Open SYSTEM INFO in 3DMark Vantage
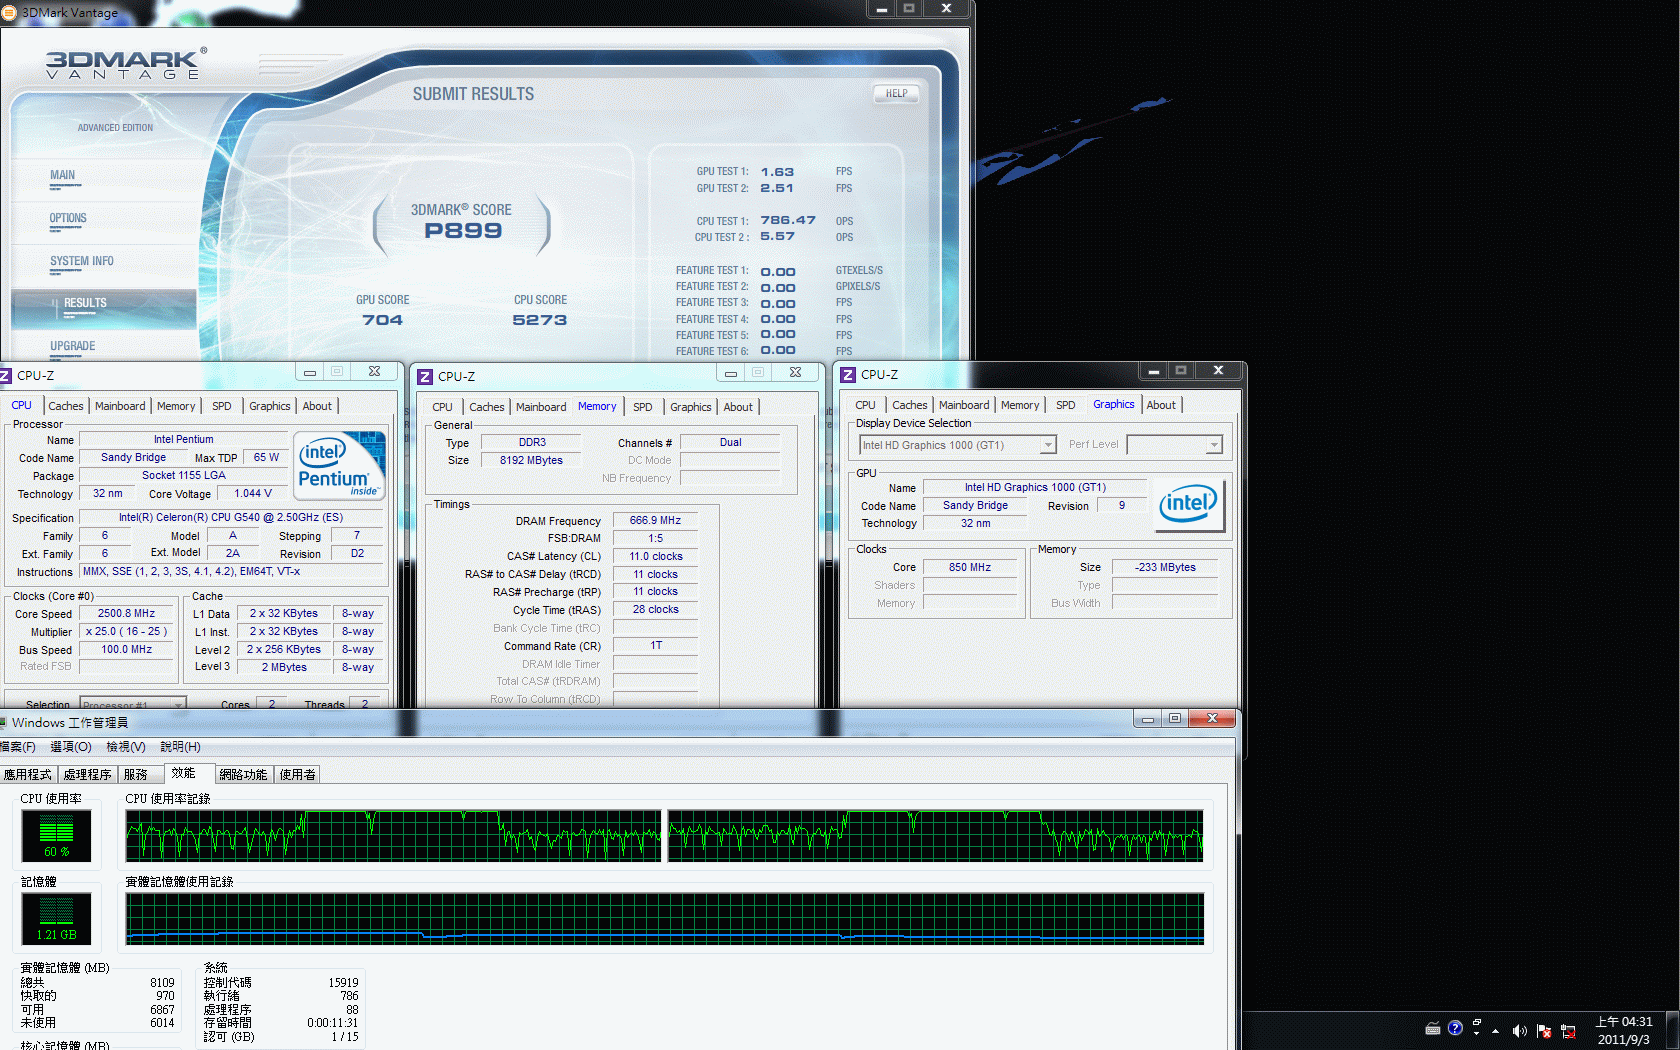Viewport: 1680px width, 1050px height. (82, 261)
